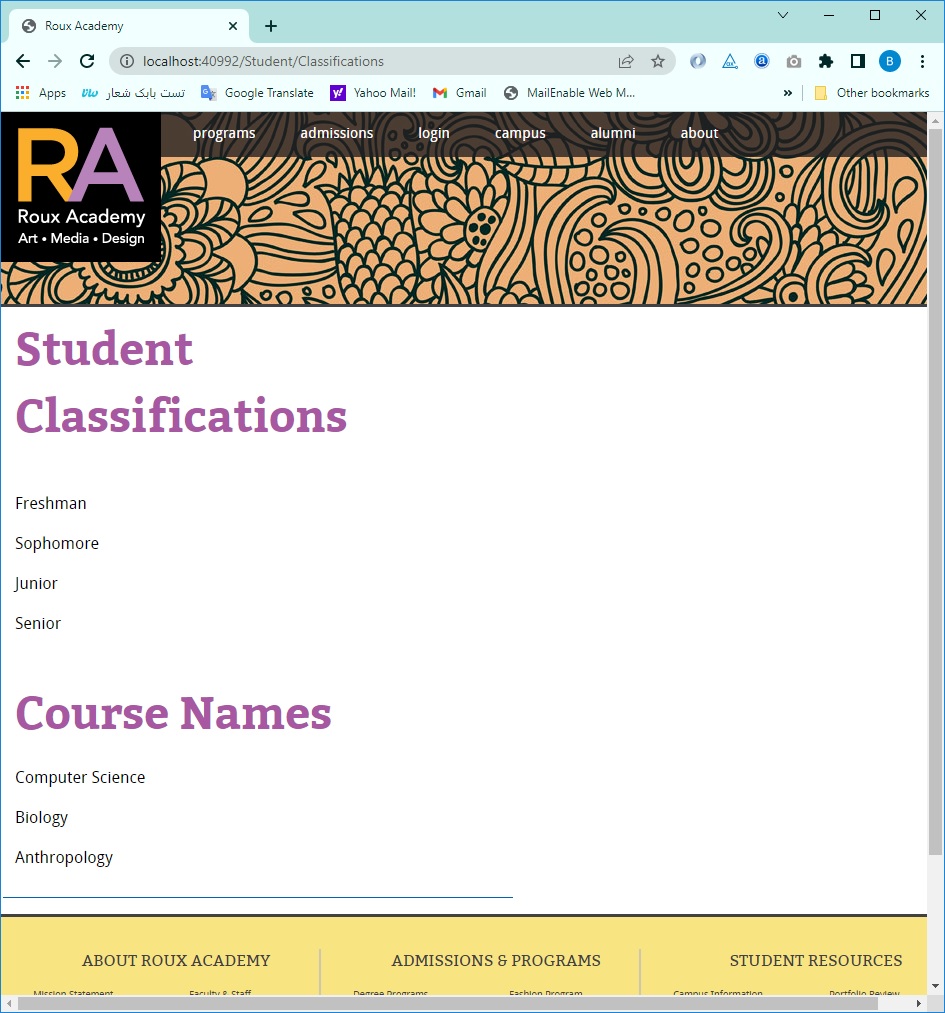Open the Other bookmarks folder
Screen dimensions: 945x1013
872,93
